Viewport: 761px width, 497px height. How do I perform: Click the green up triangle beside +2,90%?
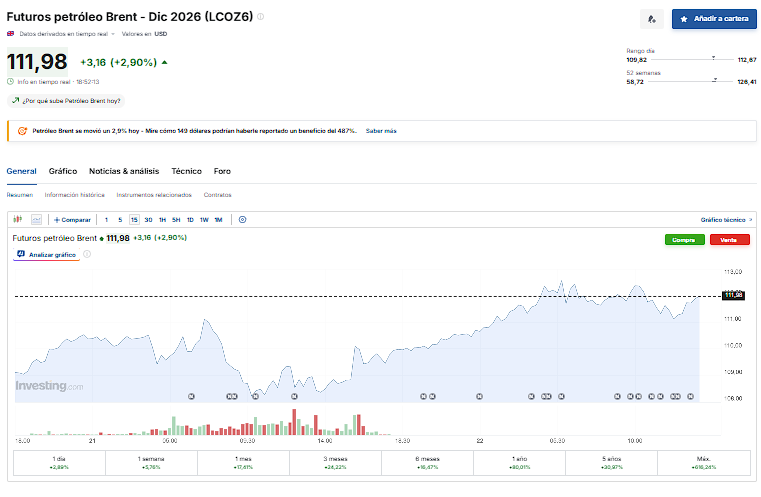(x=165, y=62)
